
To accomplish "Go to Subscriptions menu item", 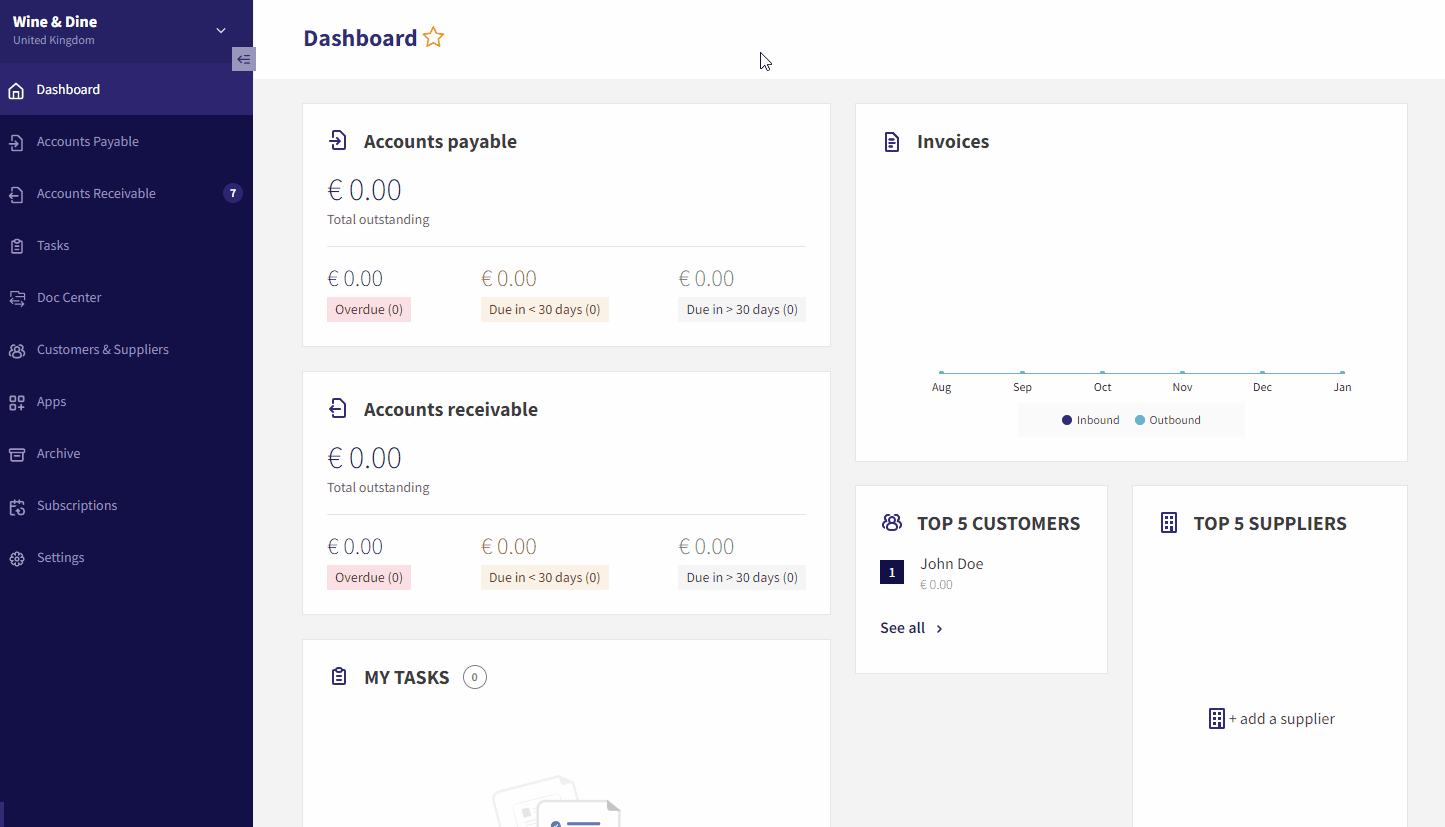I will pyautogui.click(x=126, y=506).
